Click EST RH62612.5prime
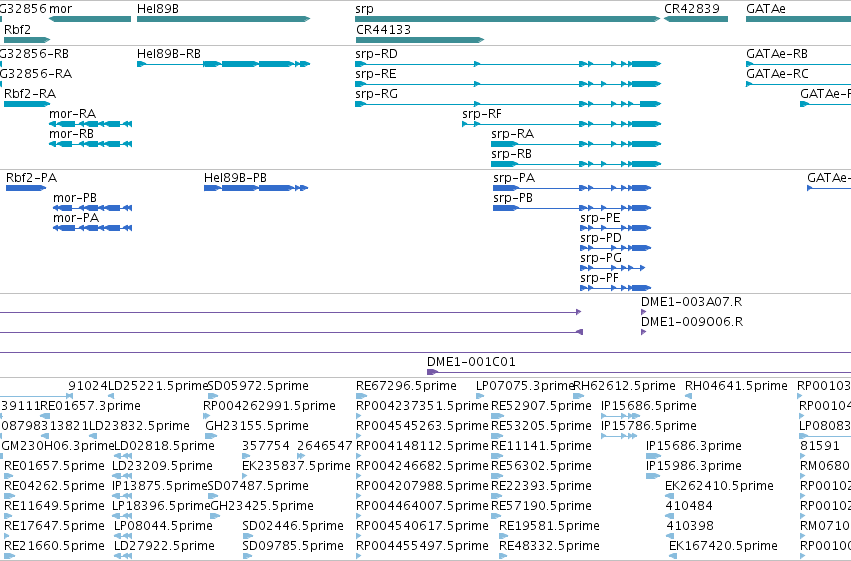 click(625, 386)
